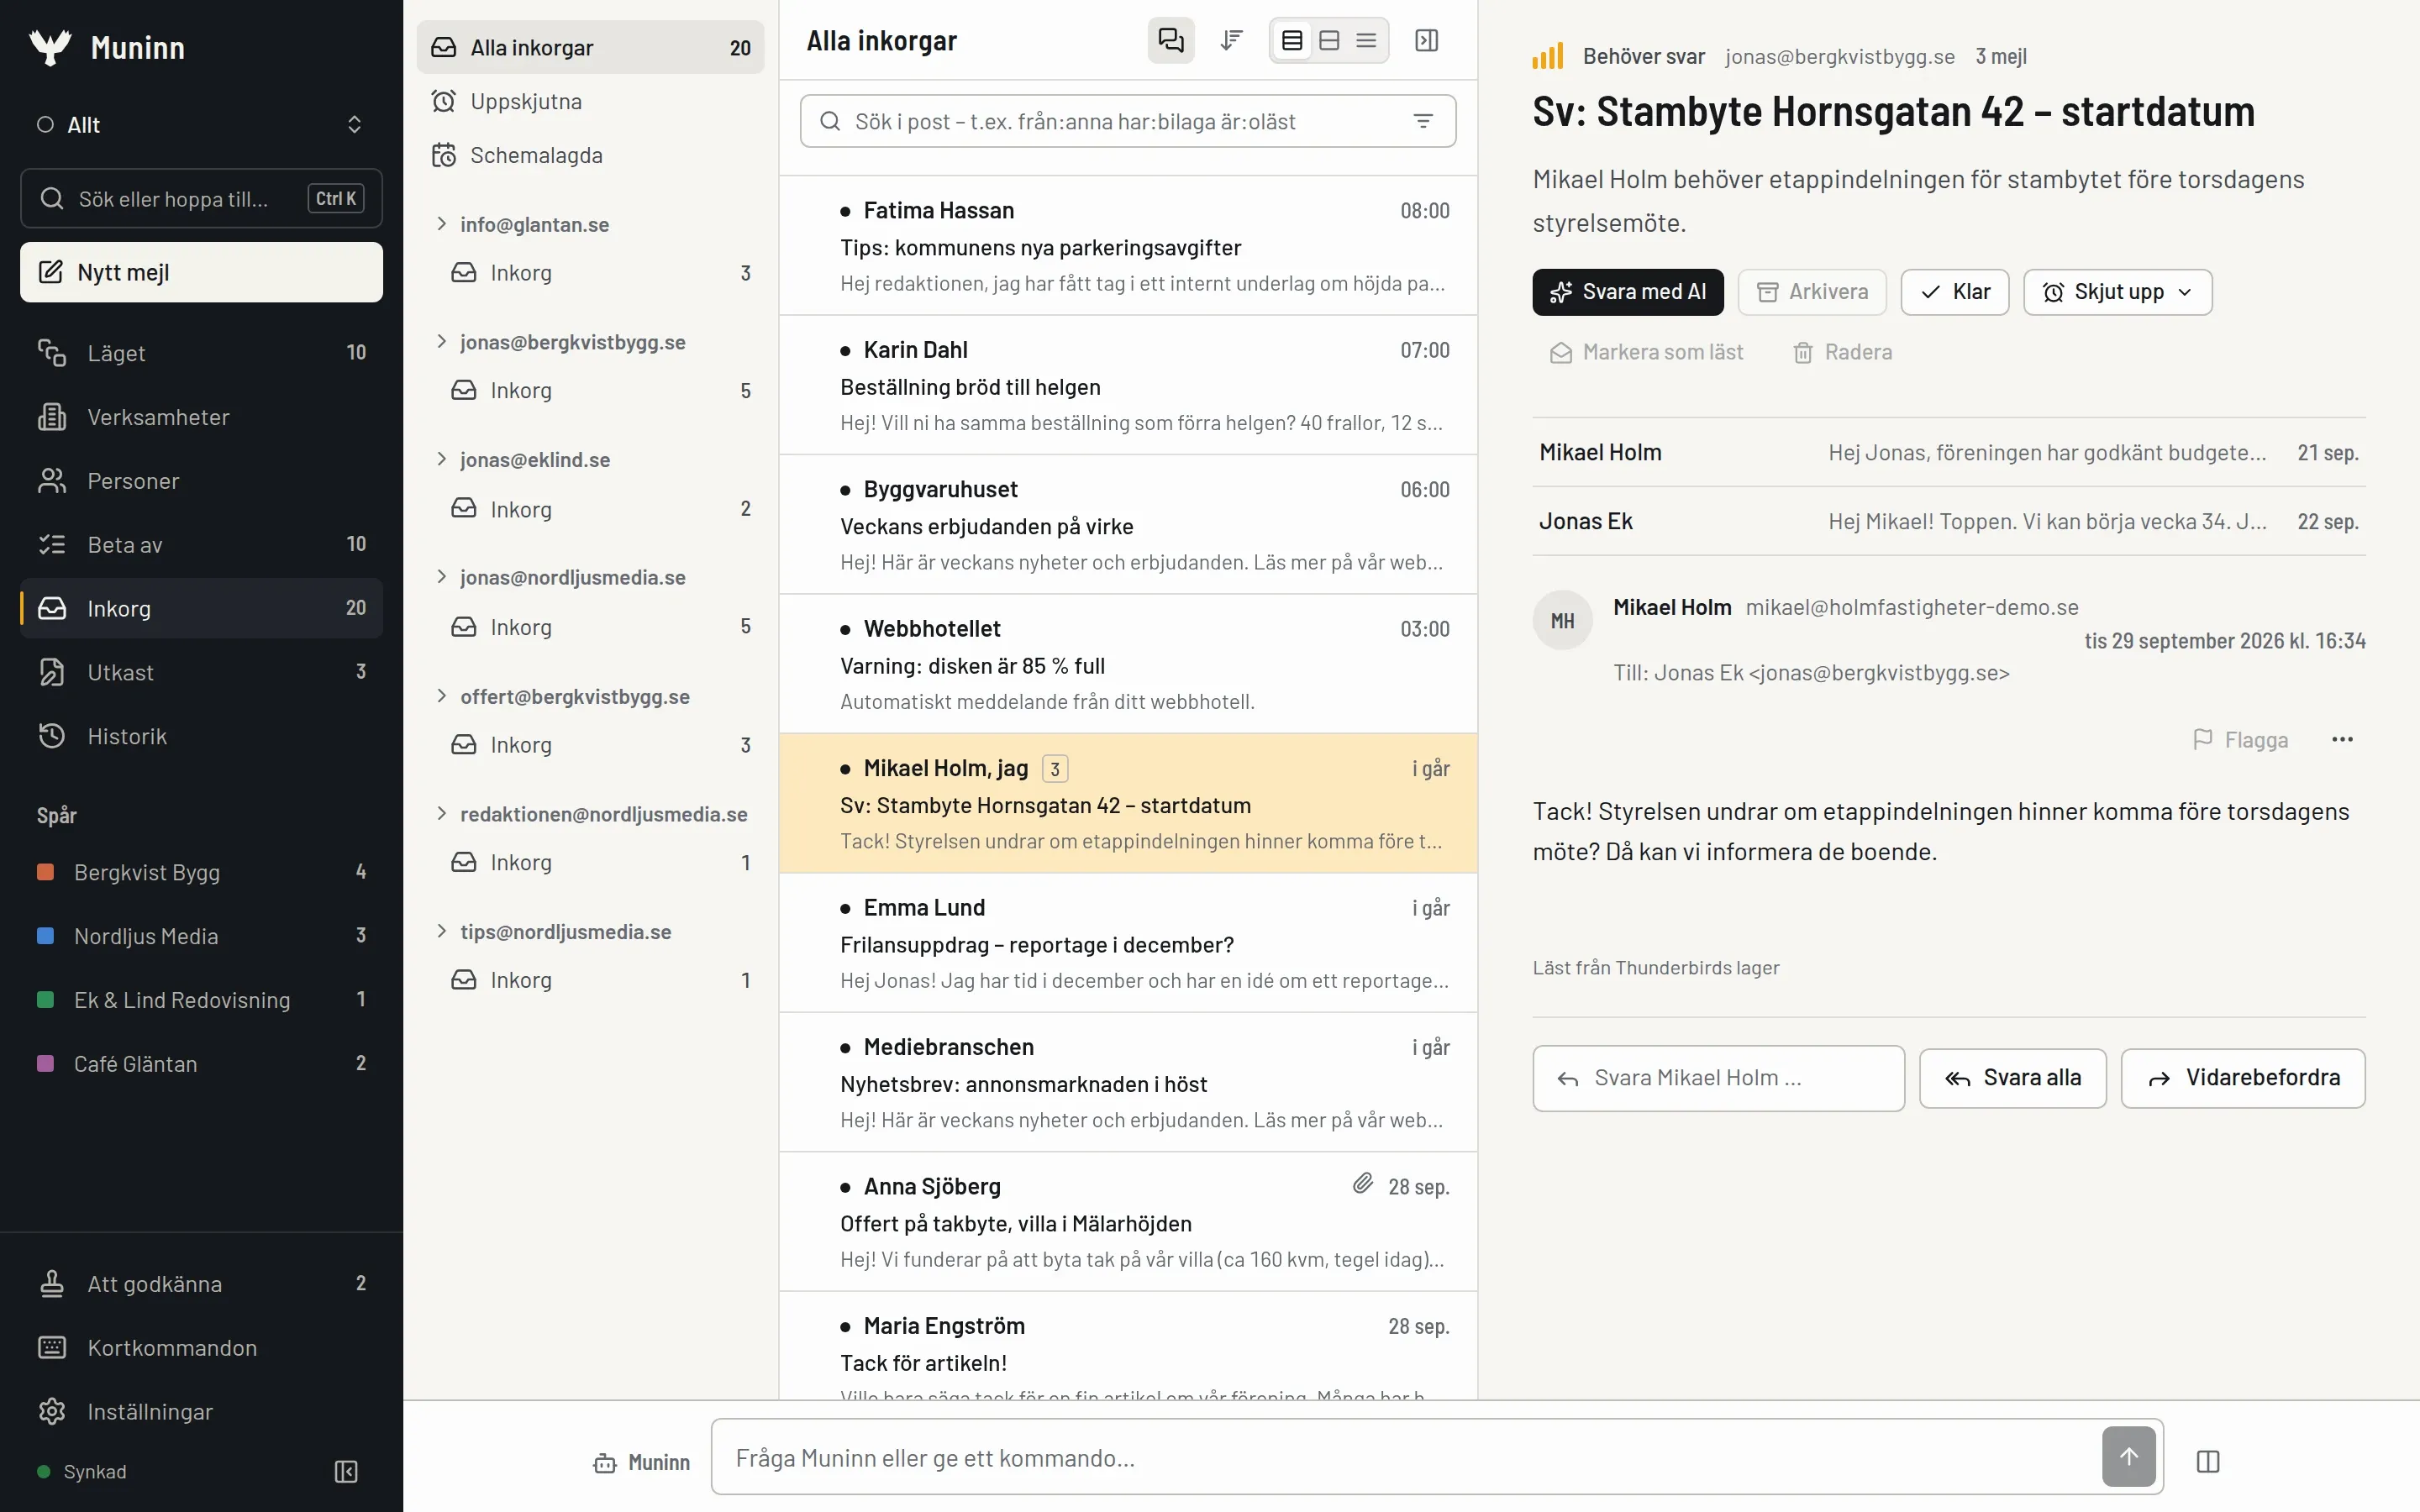This screenshot has width=2420, height=1512.
Task: Collapse the left sidebar panel
Action: tap(346, 1471)
